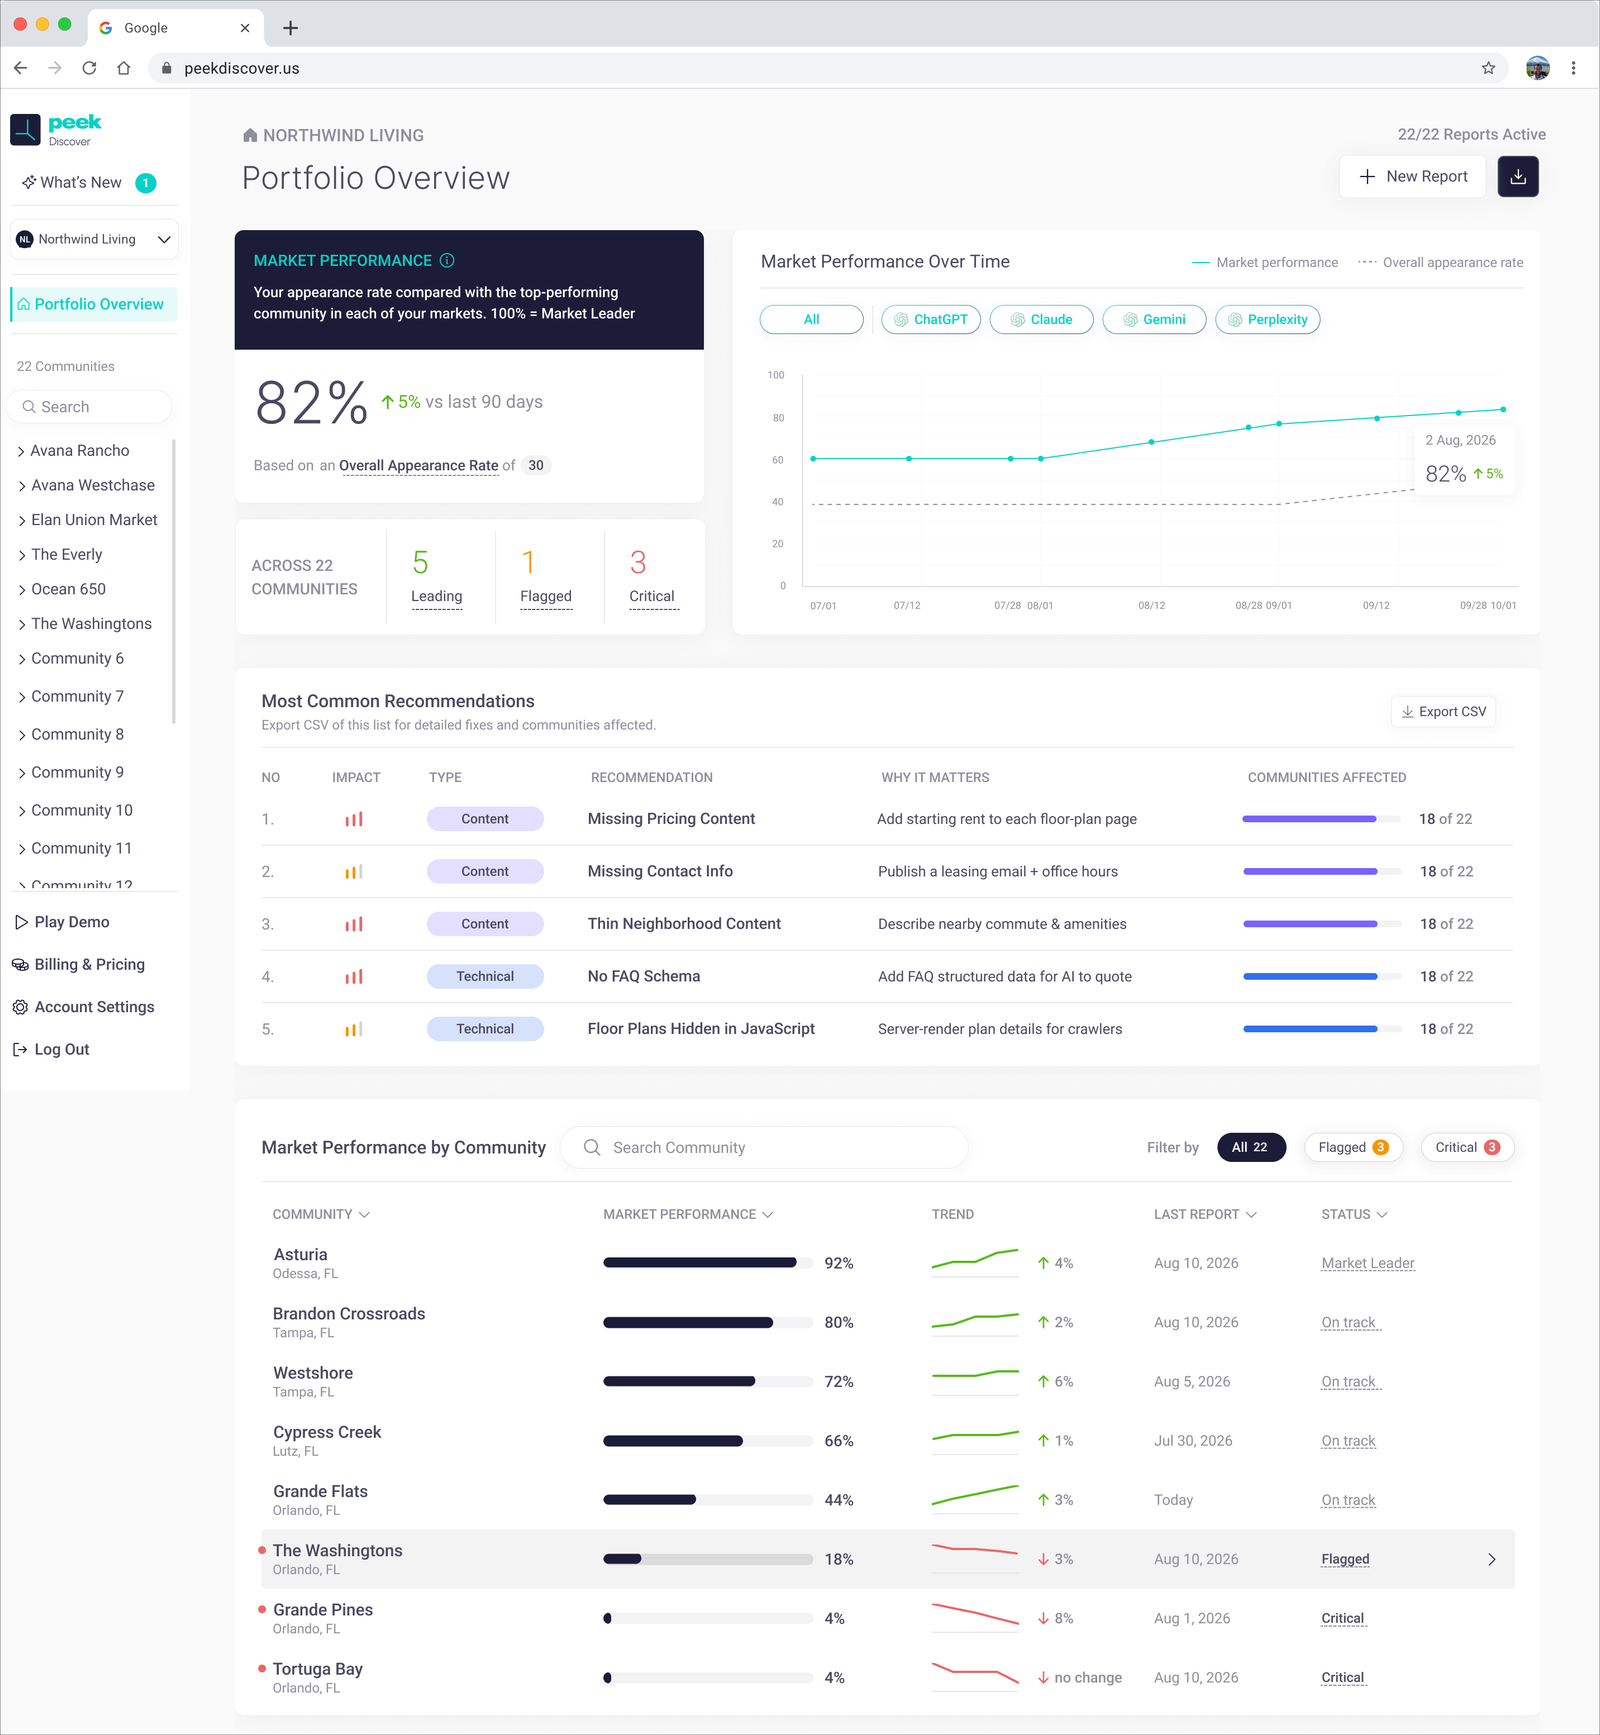The width and height of the screenshot is (1600, 1735).
Task: Click the Critical communities count
Action: click(x=653, y=578)
